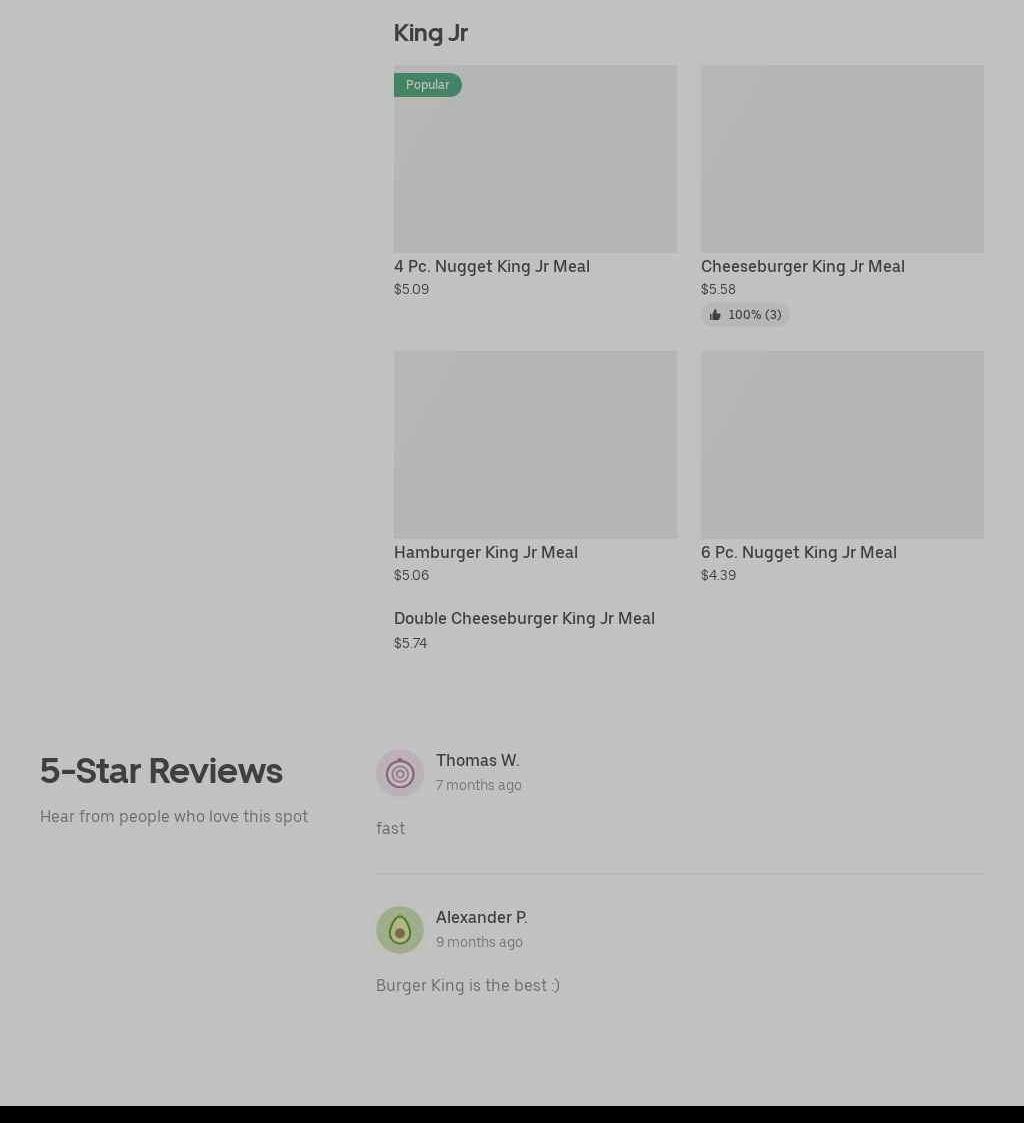This screenshot has width=1024, height=1123.
Task: Select the 4 Pc. Nugget King Jr Meal title
Action: pos(492,266)
